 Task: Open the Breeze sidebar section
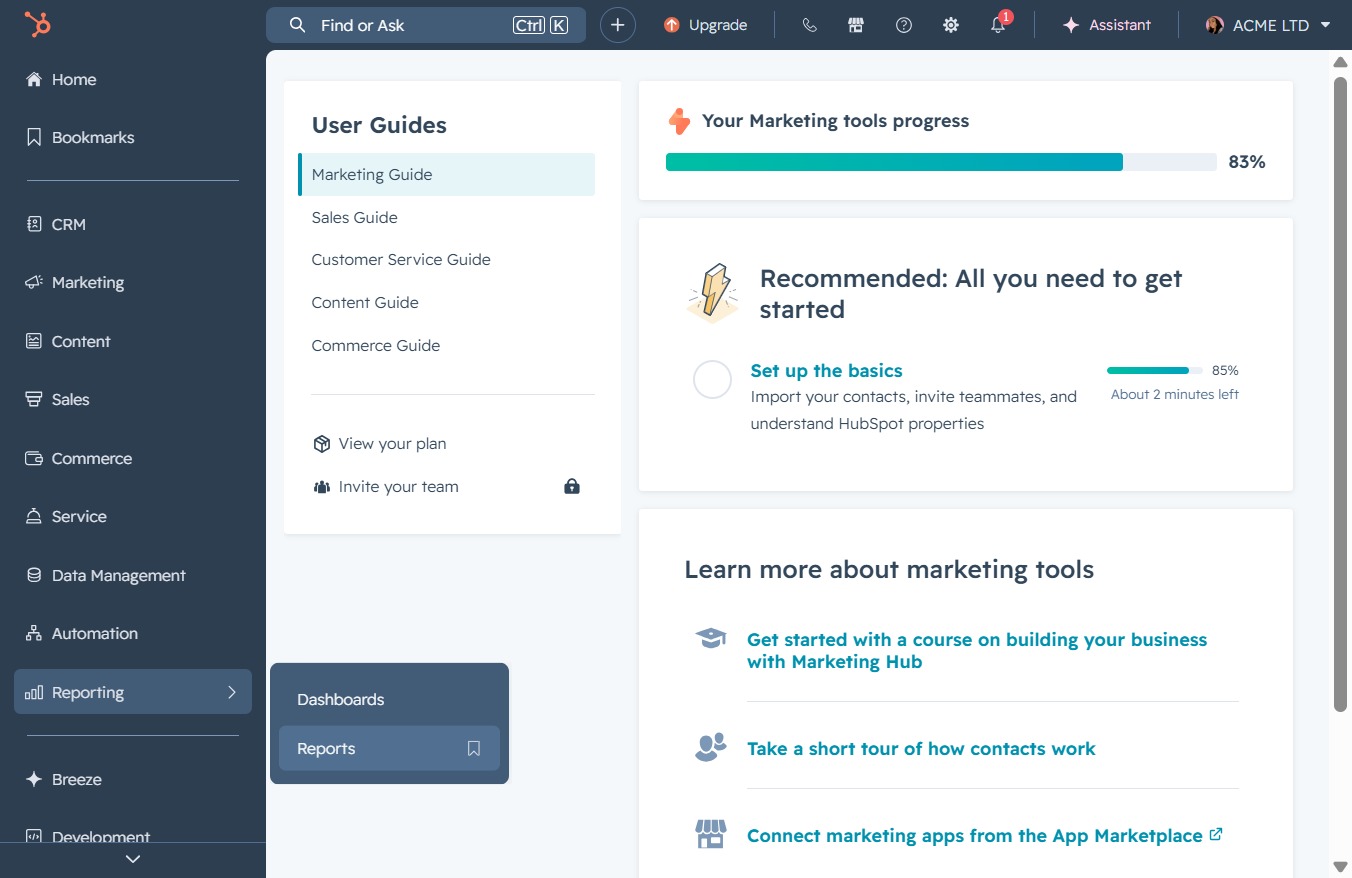133,779
